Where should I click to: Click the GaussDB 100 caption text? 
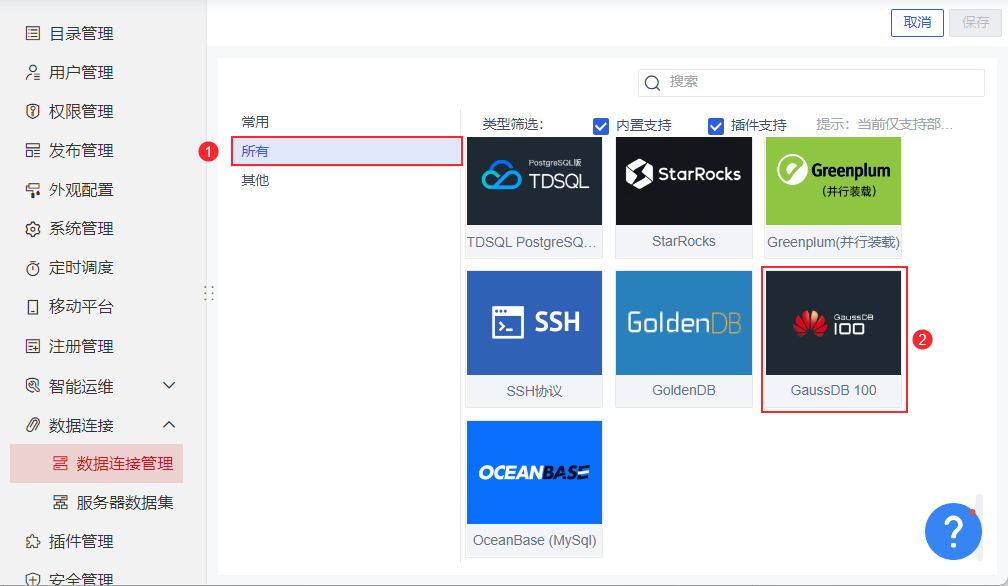point(833,391)
